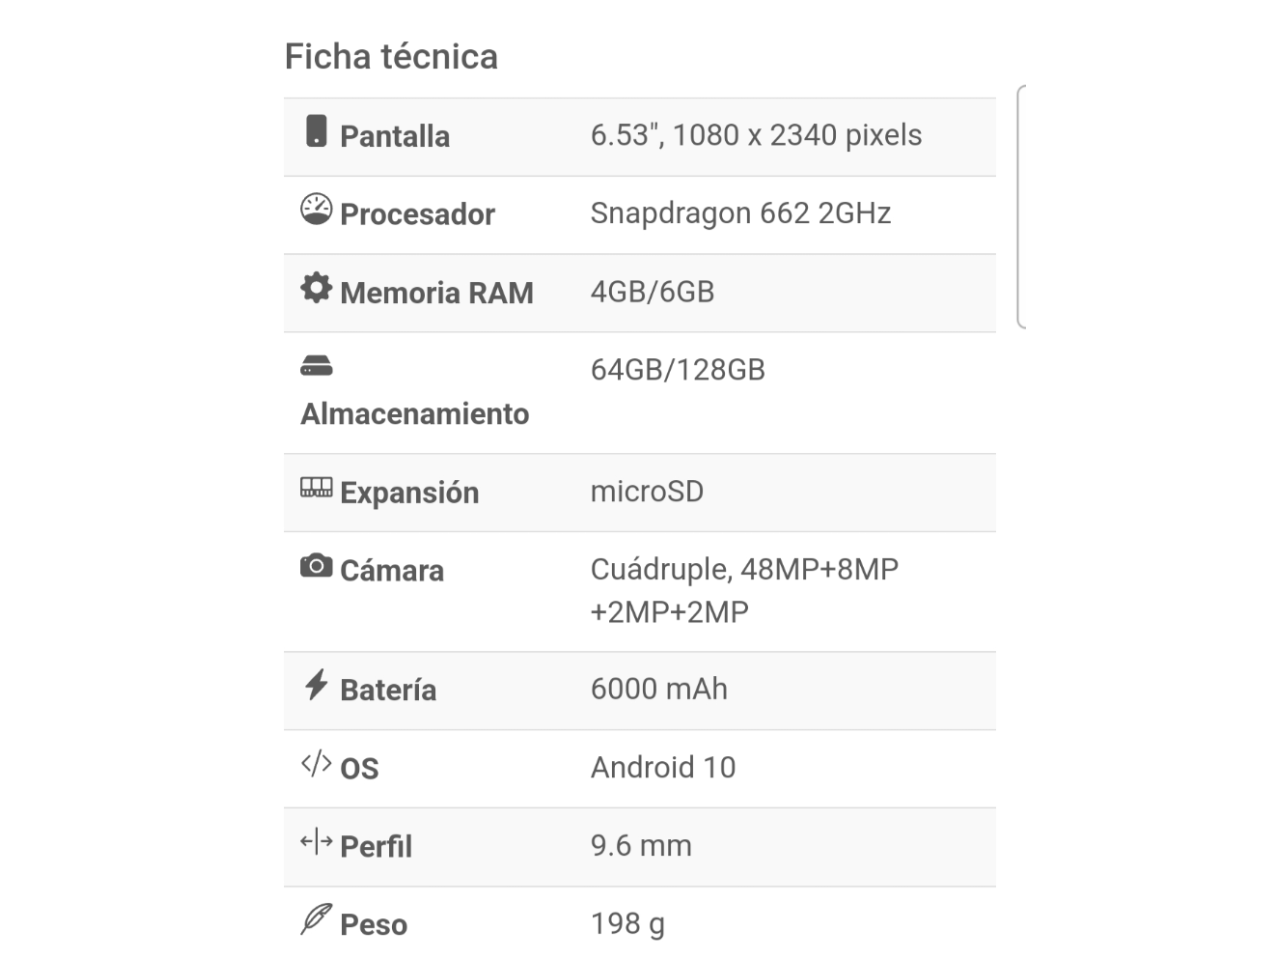Click the 64GB/128GB storage value
Image resolution: width=1280 pixels, height=960 pixels.
tap(677, 370)
